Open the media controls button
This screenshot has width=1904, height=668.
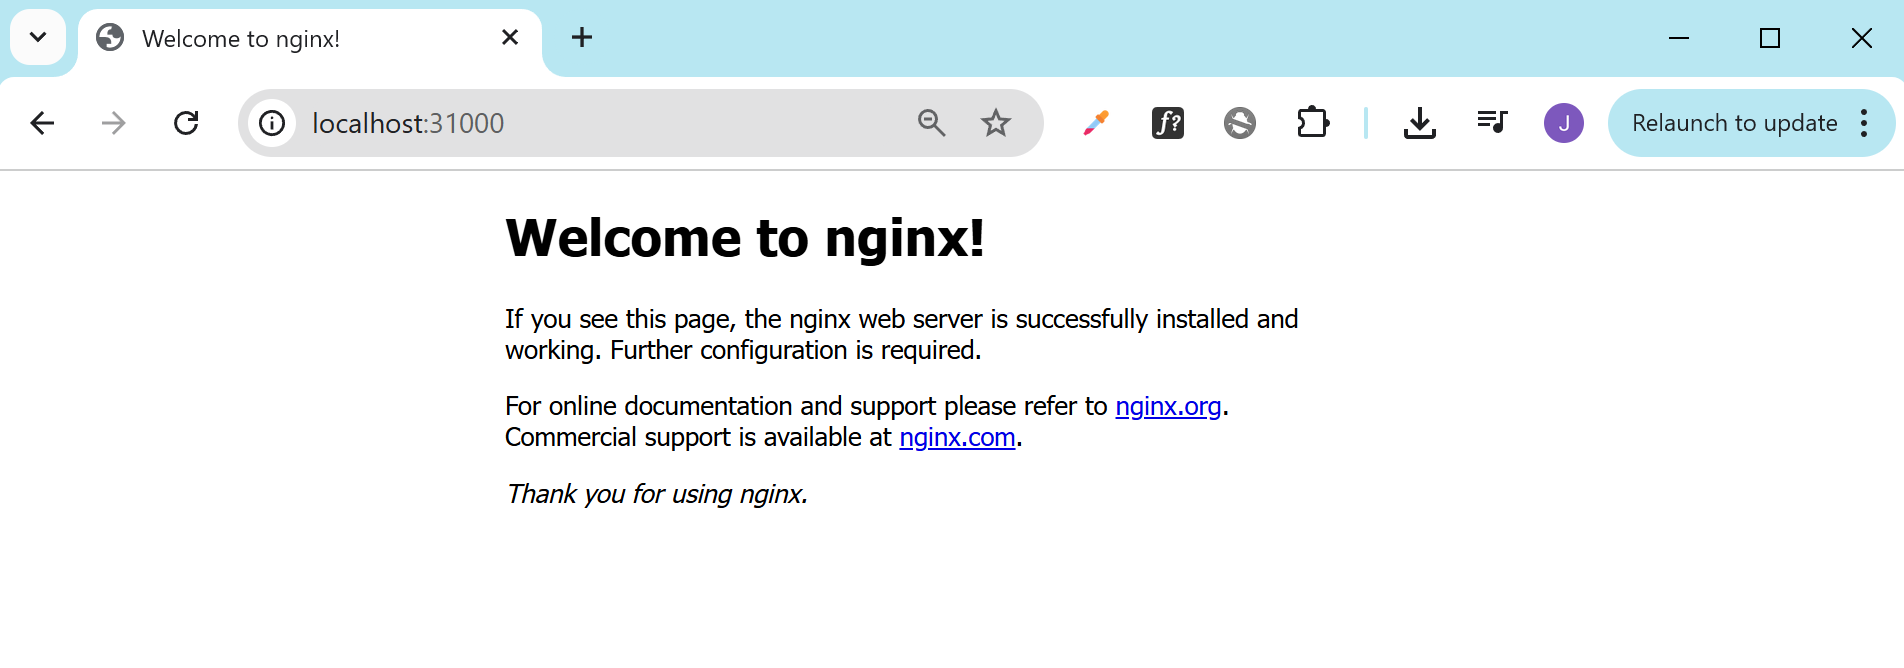[1492, 123]
